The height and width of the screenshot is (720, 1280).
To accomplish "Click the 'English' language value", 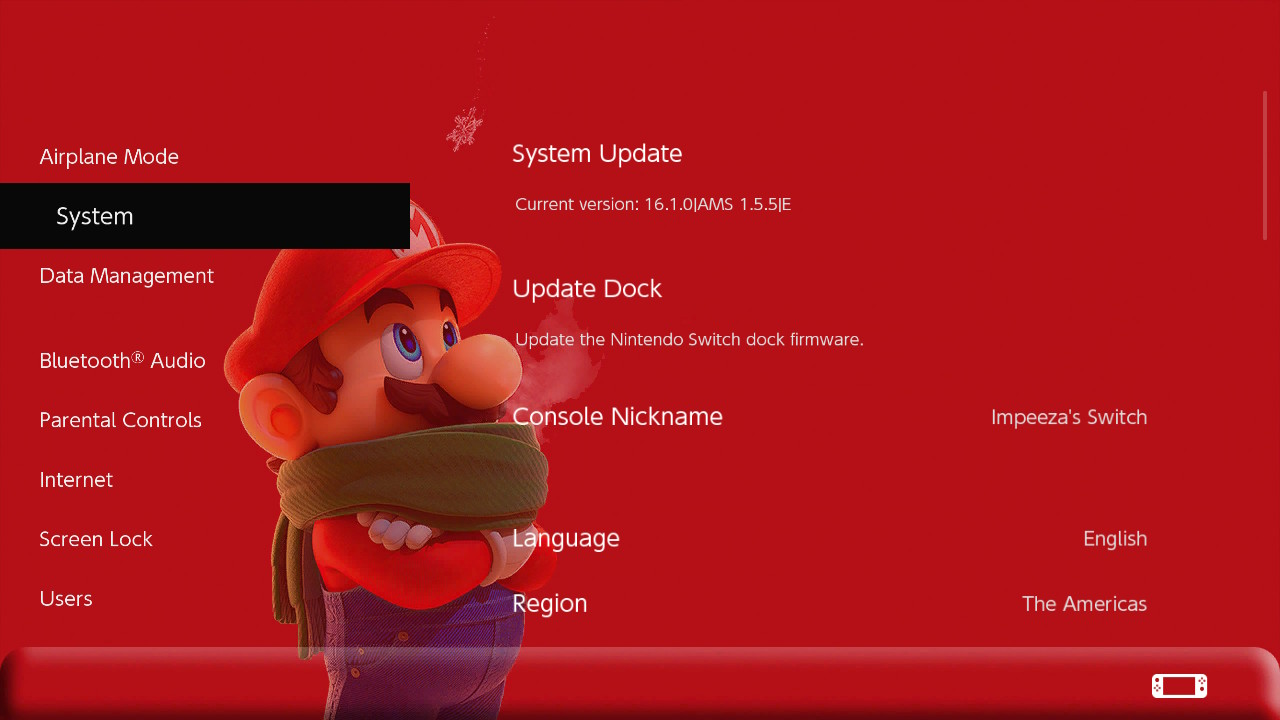I will (x=1115, y=539).
